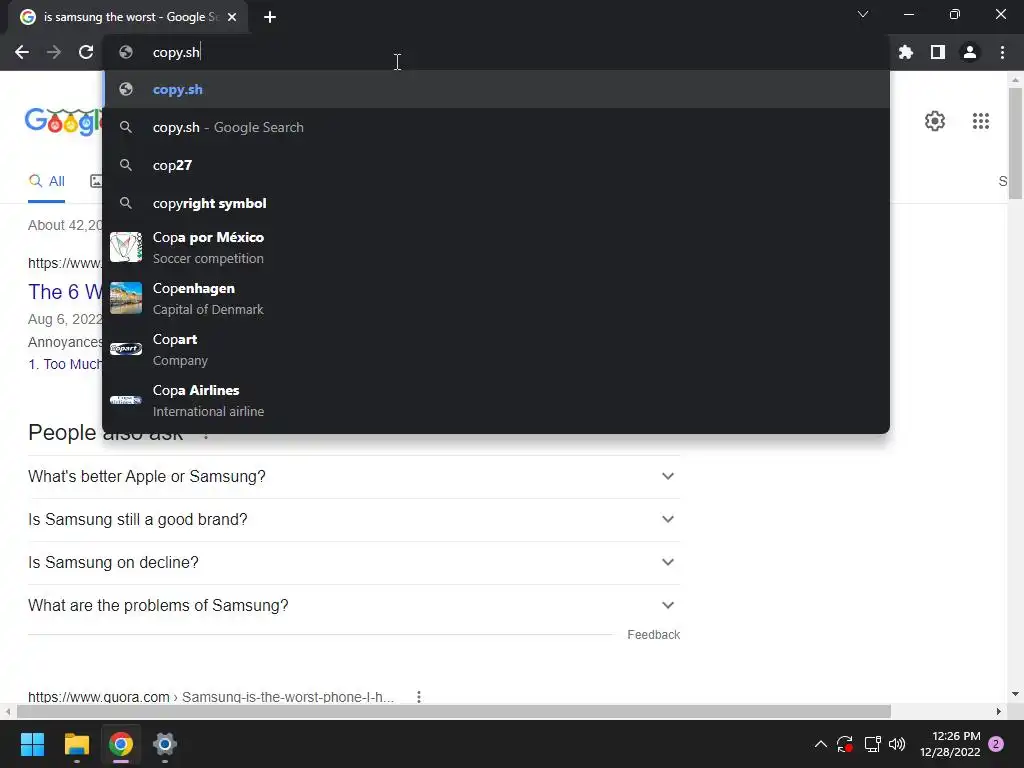Open the network tray icon
This screenshot has height=768, width=1024.
(x=872, y=744)
